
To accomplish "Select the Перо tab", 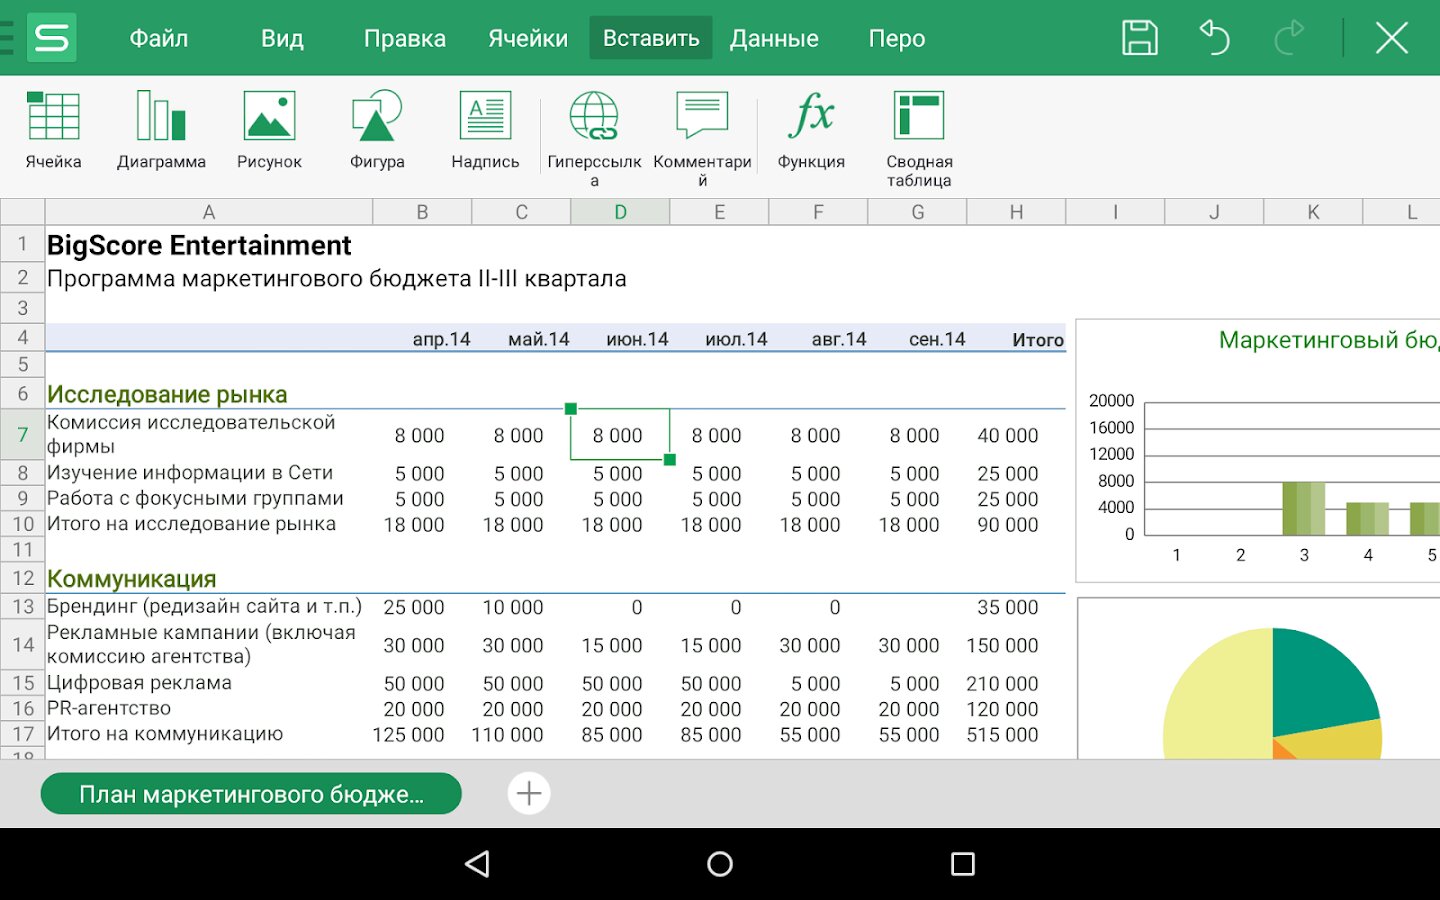I will click(897, 38).
